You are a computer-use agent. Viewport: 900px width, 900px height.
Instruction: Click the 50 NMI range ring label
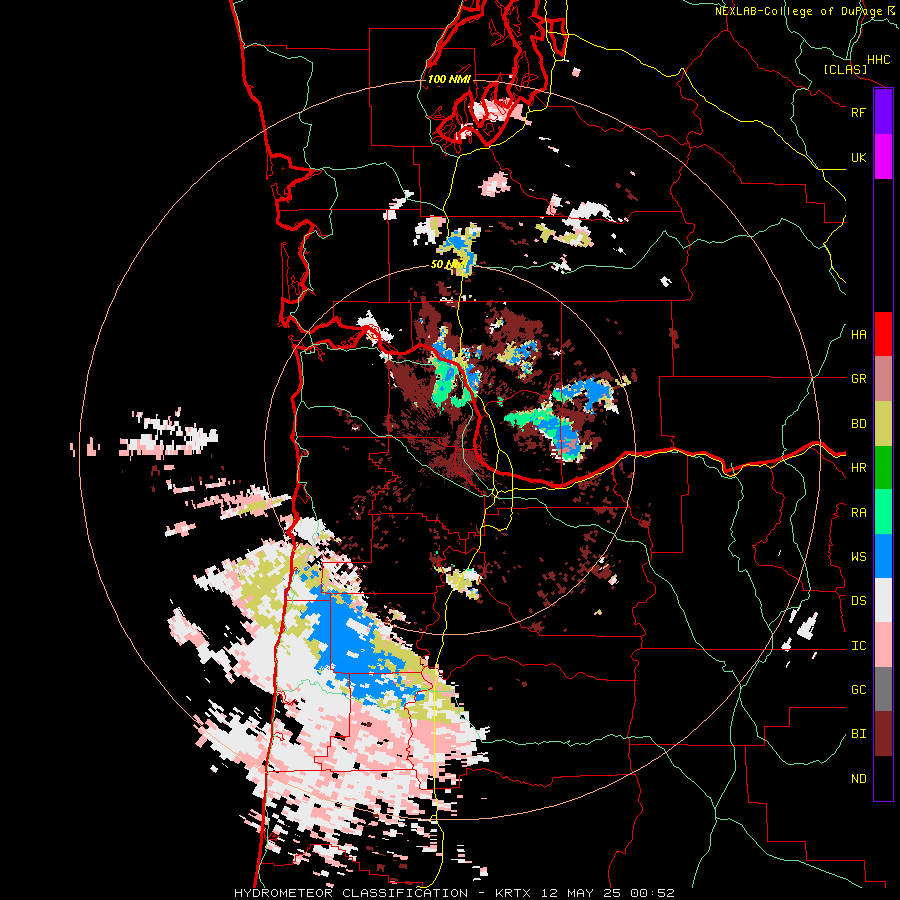[x=448, y=265]
